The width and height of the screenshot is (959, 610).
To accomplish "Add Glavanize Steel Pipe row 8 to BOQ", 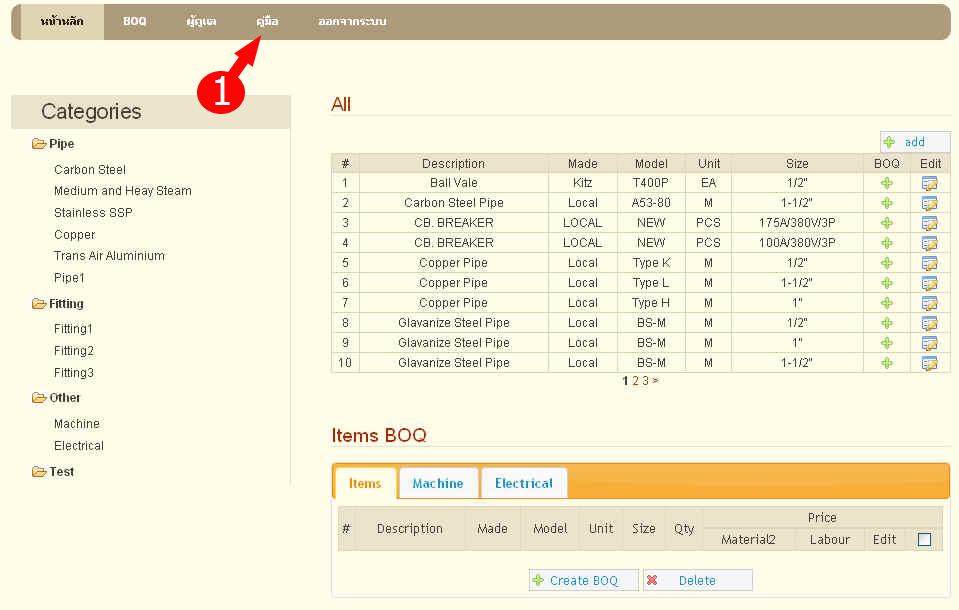I will (x=886, y=323).
